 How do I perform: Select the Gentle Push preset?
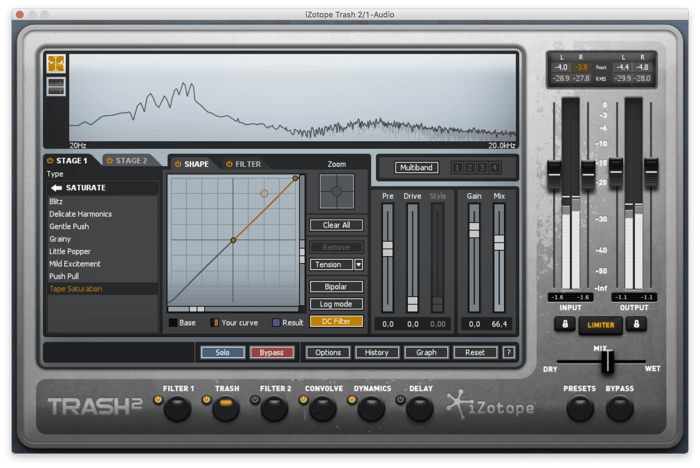(103, 226)
